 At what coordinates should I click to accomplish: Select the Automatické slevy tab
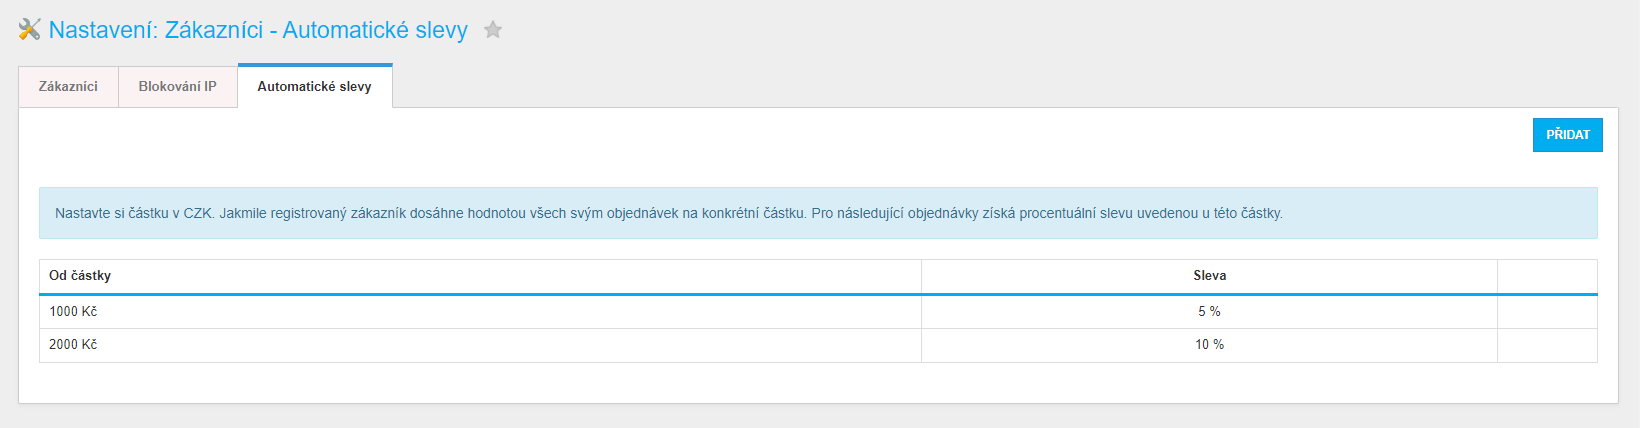pos(315,86)
